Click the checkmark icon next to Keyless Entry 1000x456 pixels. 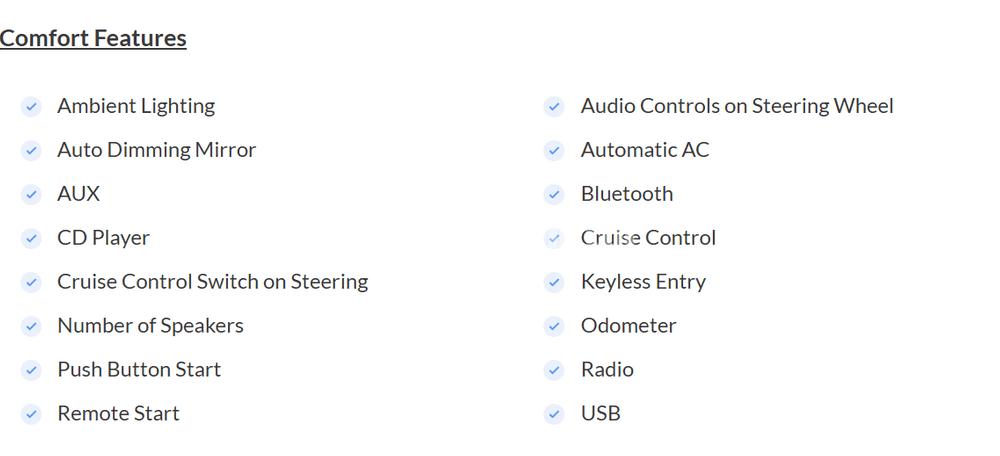click(554, 283)
